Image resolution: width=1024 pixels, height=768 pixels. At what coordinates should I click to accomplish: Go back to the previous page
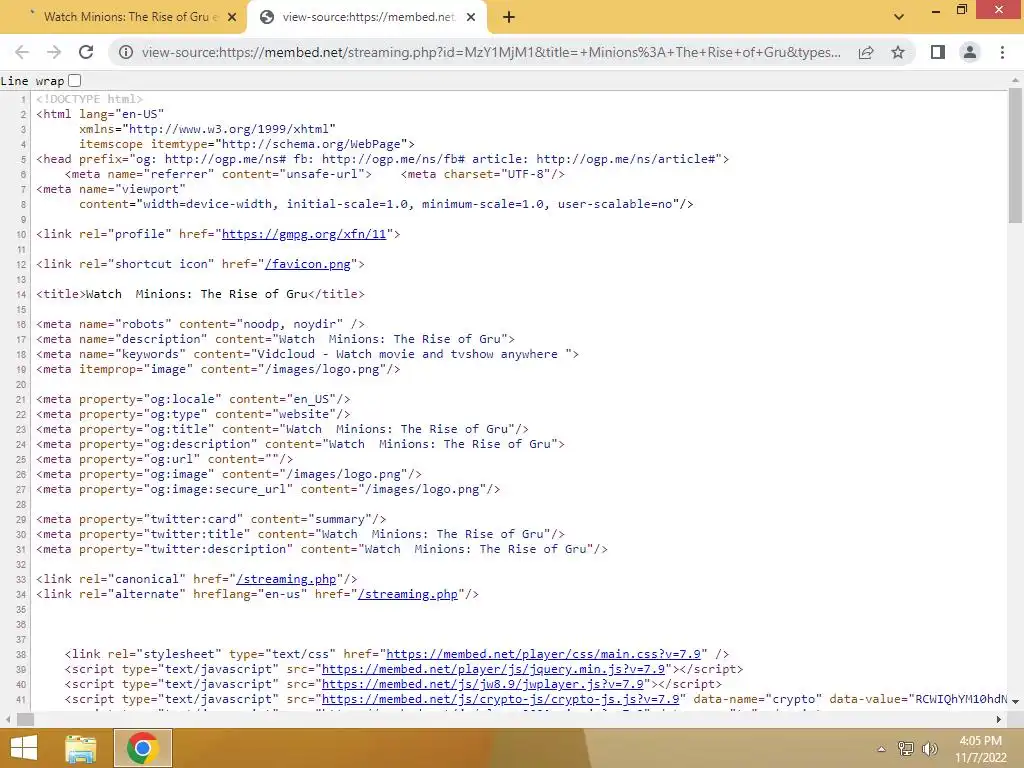point(22,52)
